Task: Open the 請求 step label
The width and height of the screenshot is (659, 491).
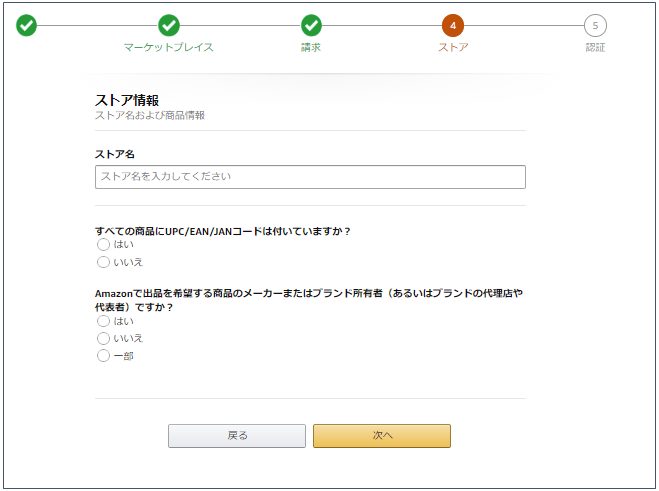Action: point(311,47)
